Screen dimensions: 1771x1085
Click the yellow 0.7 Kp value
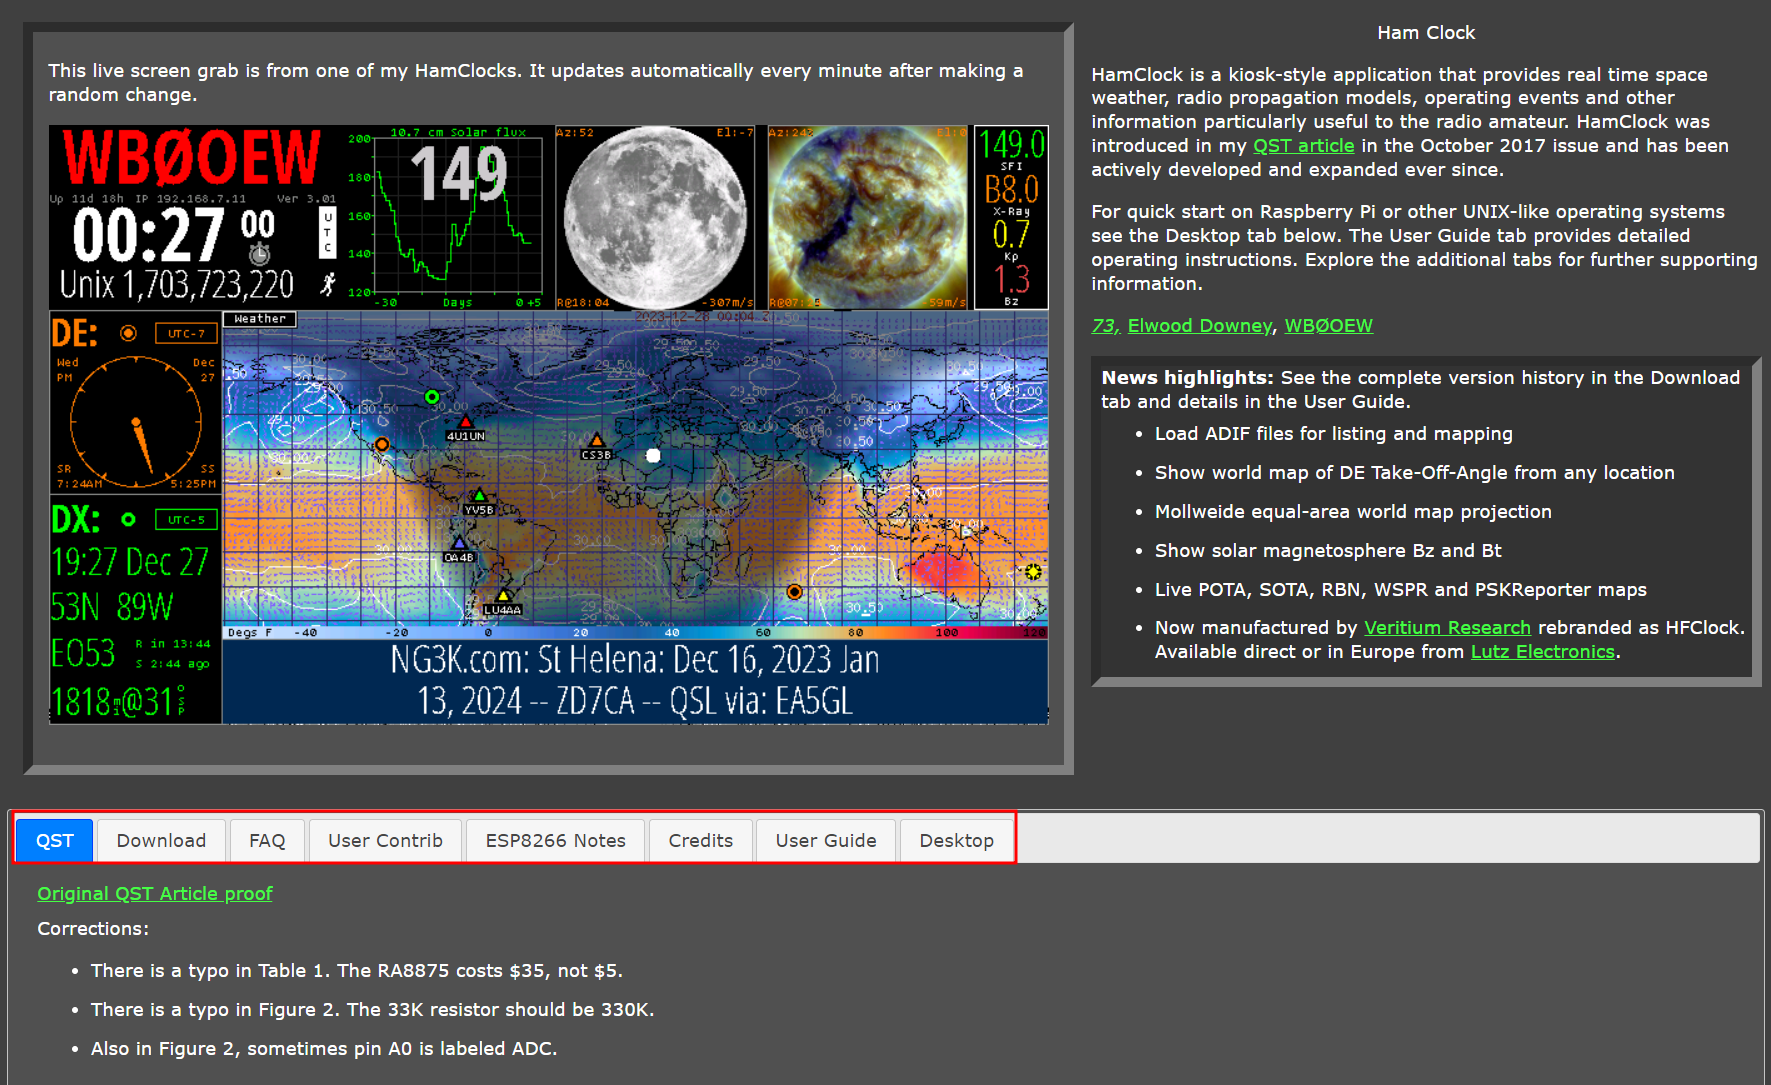pos(1011,234)
